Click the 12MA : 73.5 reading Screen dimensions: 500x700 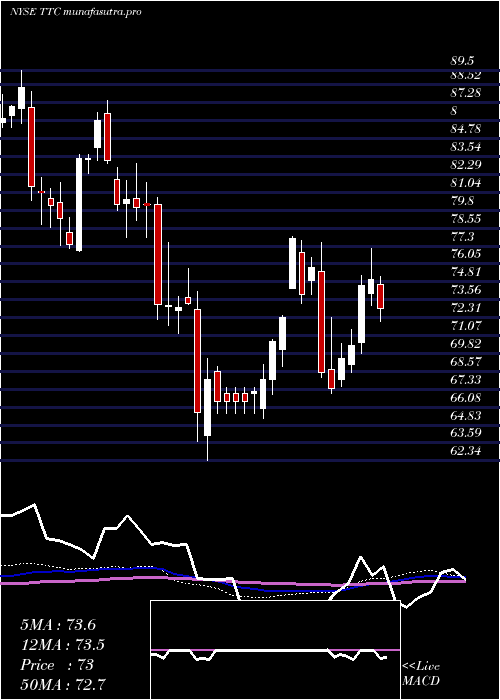point(62,645)
